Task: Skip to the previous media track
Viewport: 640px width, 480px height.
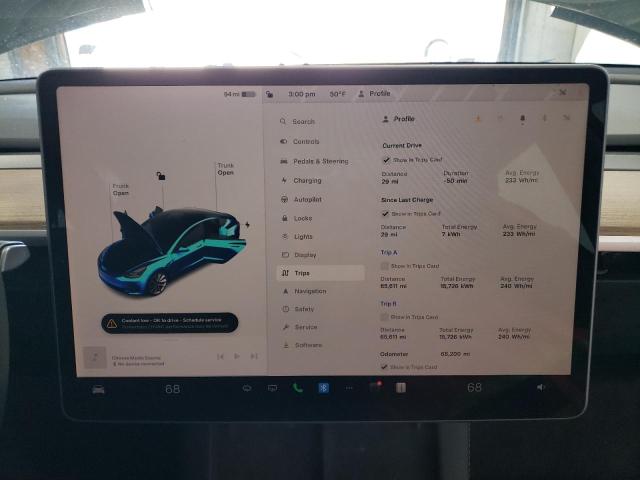Action: coord(220,357)
